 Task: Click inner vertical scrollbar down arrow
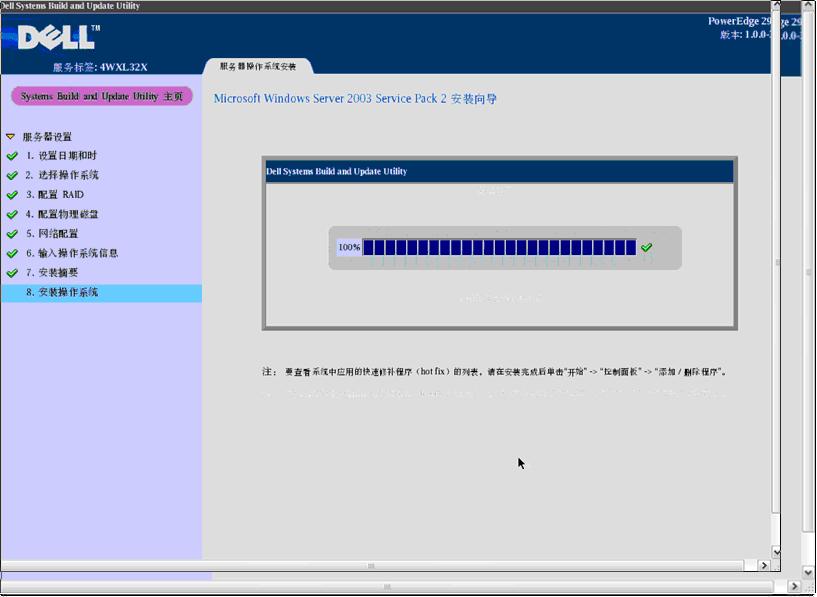tap(776, 552)
